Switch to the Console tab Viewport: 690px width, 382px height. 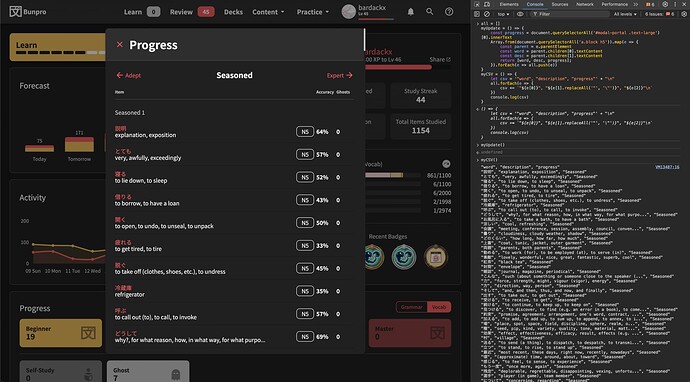point(535,4)
